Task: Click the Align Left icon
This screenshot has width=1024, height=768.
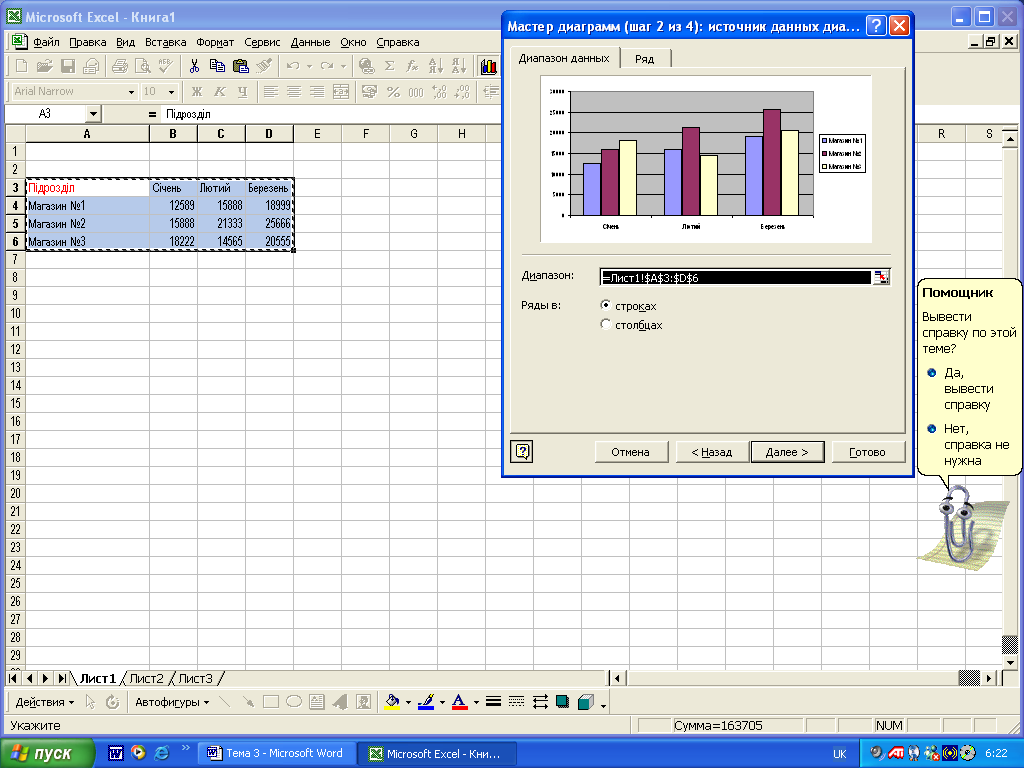Action: tap(270, 92)
